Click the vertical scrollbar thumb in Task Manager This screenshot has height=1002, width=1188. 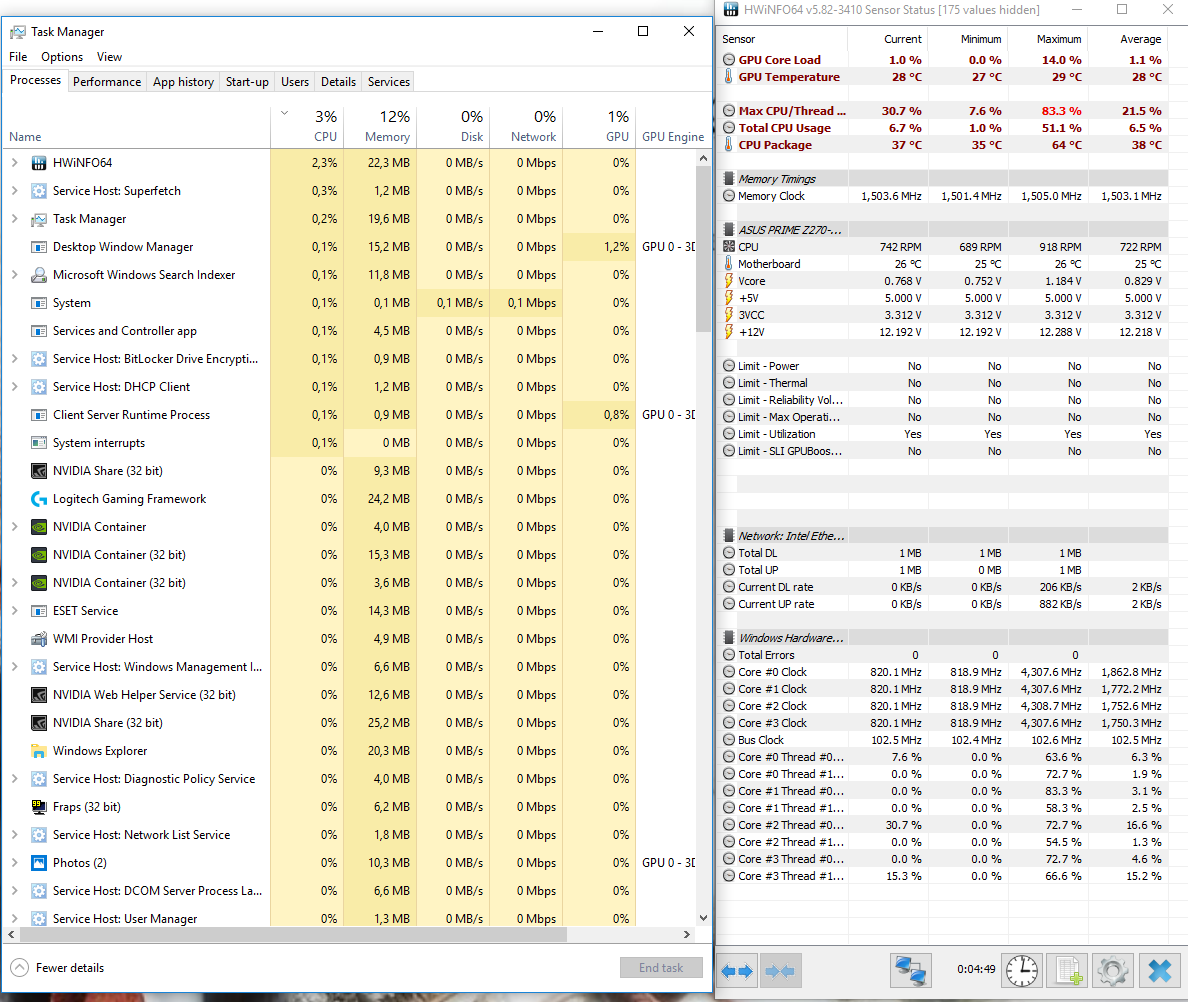(x=703, y=248)
